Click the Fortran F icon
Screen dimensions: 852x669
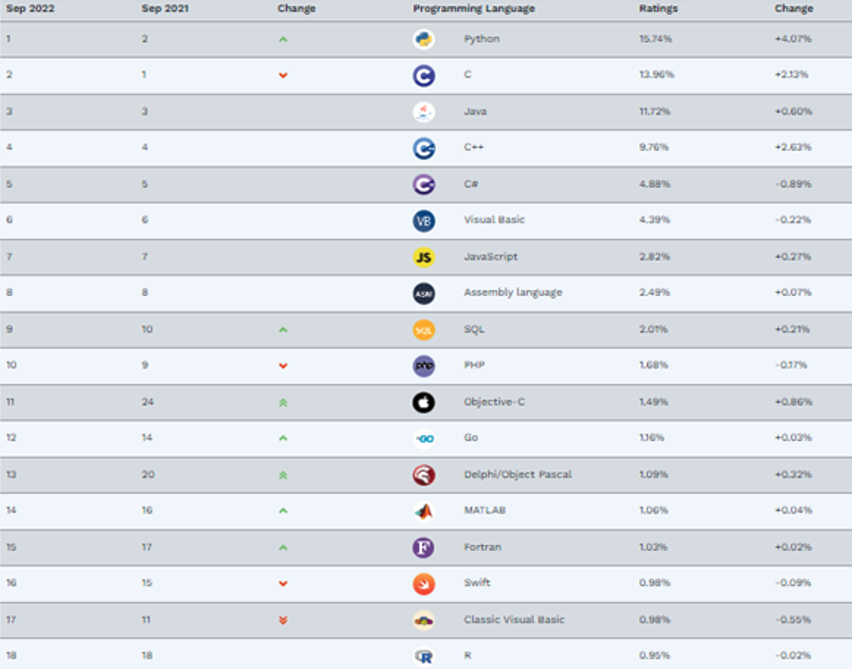point(423,547)
